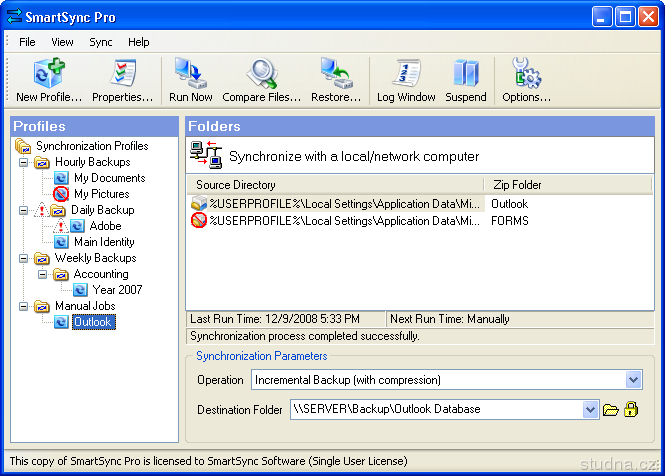Select the FORMS folder row
The width and height of the screenshot is (665, 476).
click(x=509, y=220)
